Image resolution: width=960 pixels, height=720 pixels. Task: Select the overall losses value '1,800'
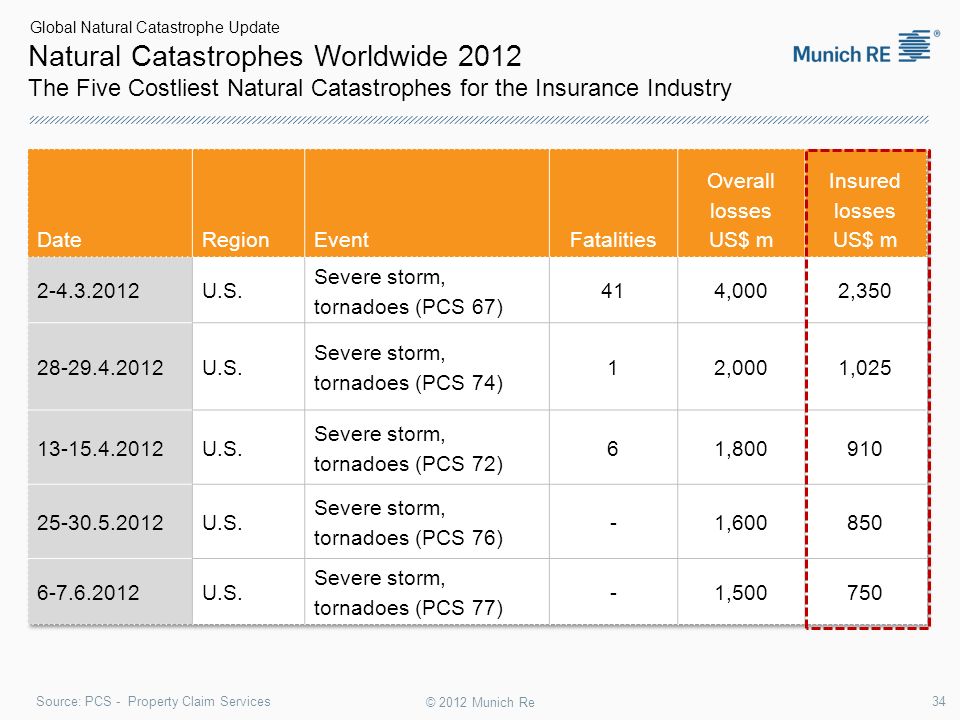741,448
